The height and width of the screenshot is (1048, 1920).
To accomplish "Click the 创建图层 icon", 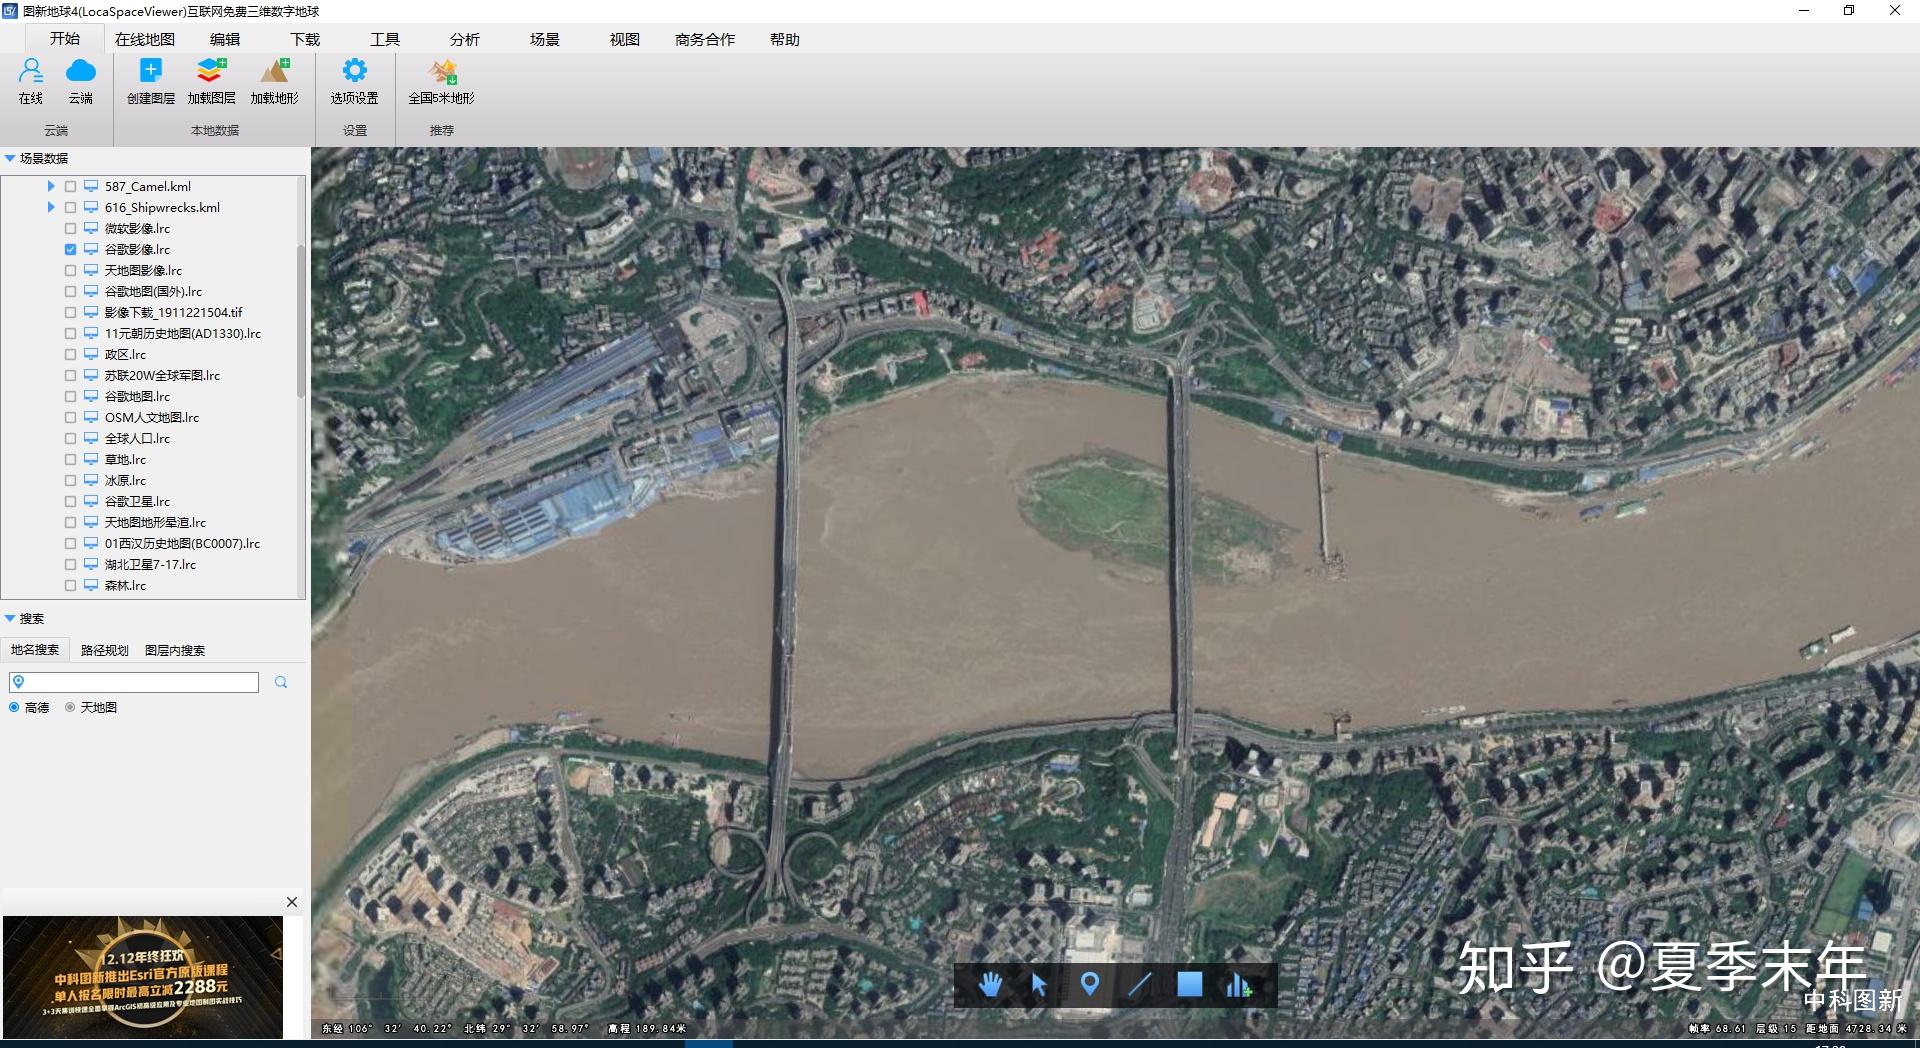I will click(x=150, y=71).
